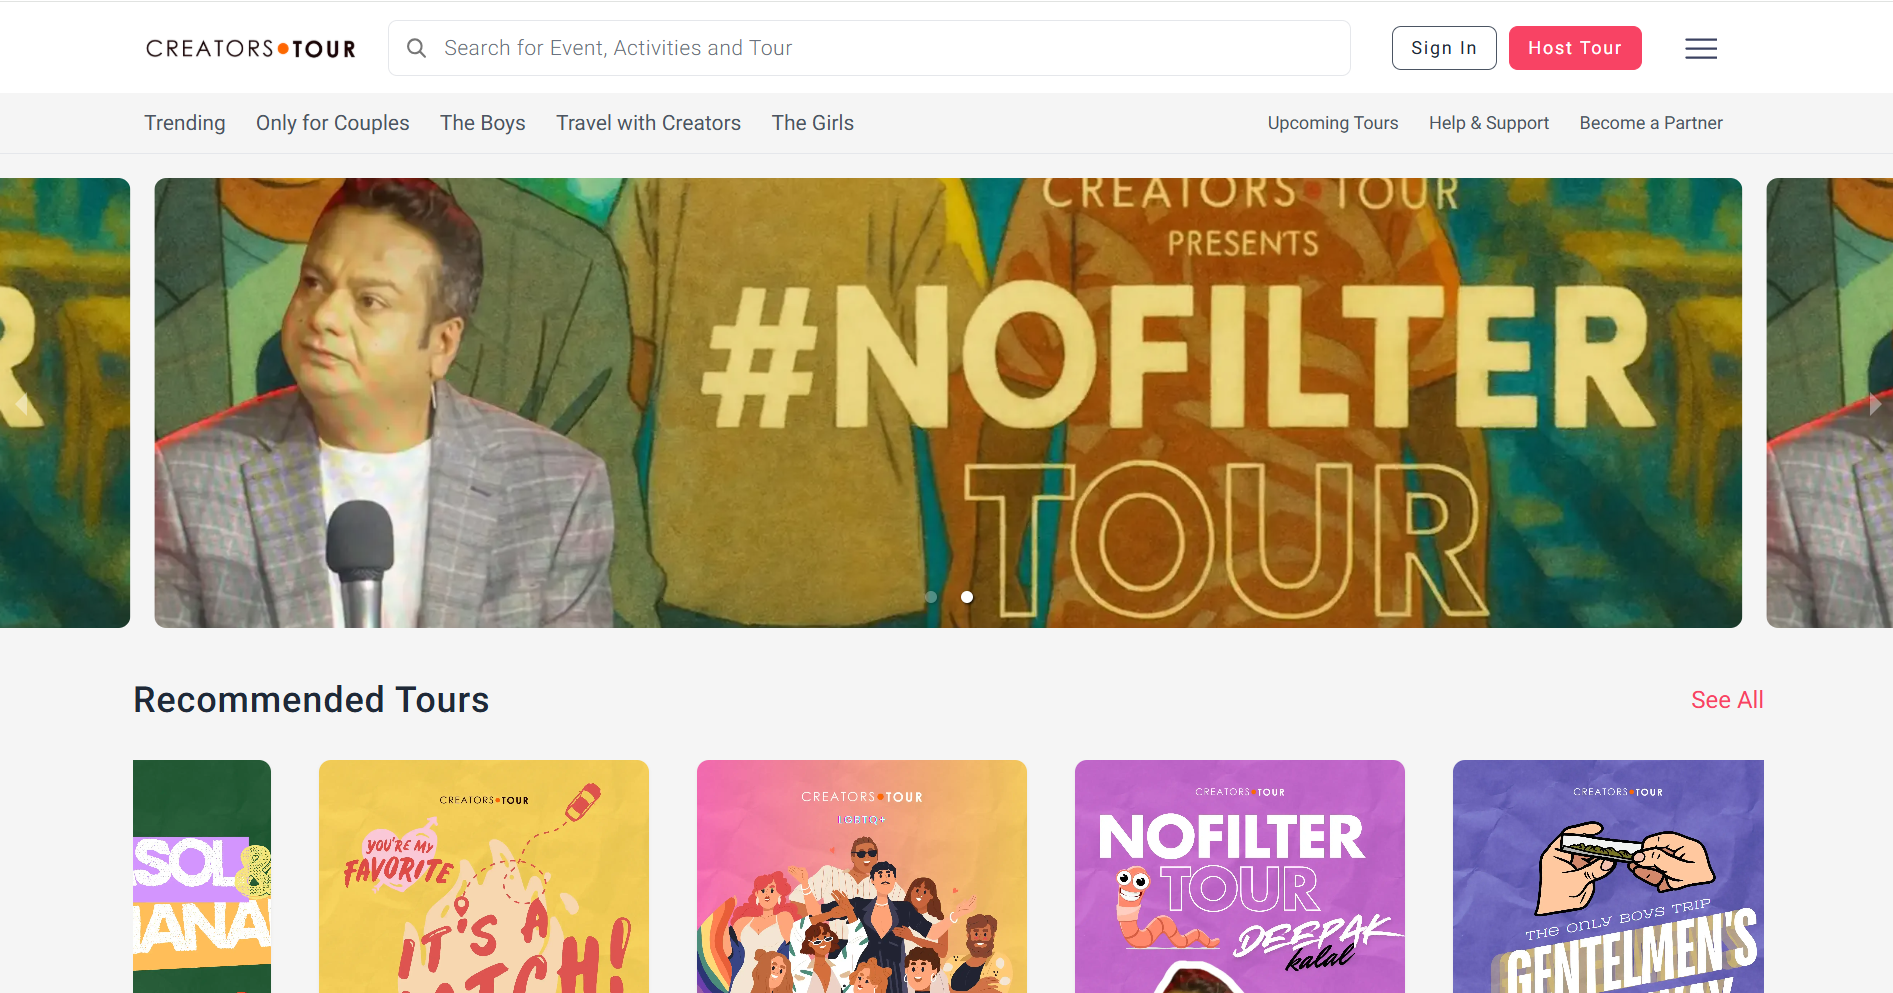Advance carousel with the right arrow

[x=1874, y=404]
